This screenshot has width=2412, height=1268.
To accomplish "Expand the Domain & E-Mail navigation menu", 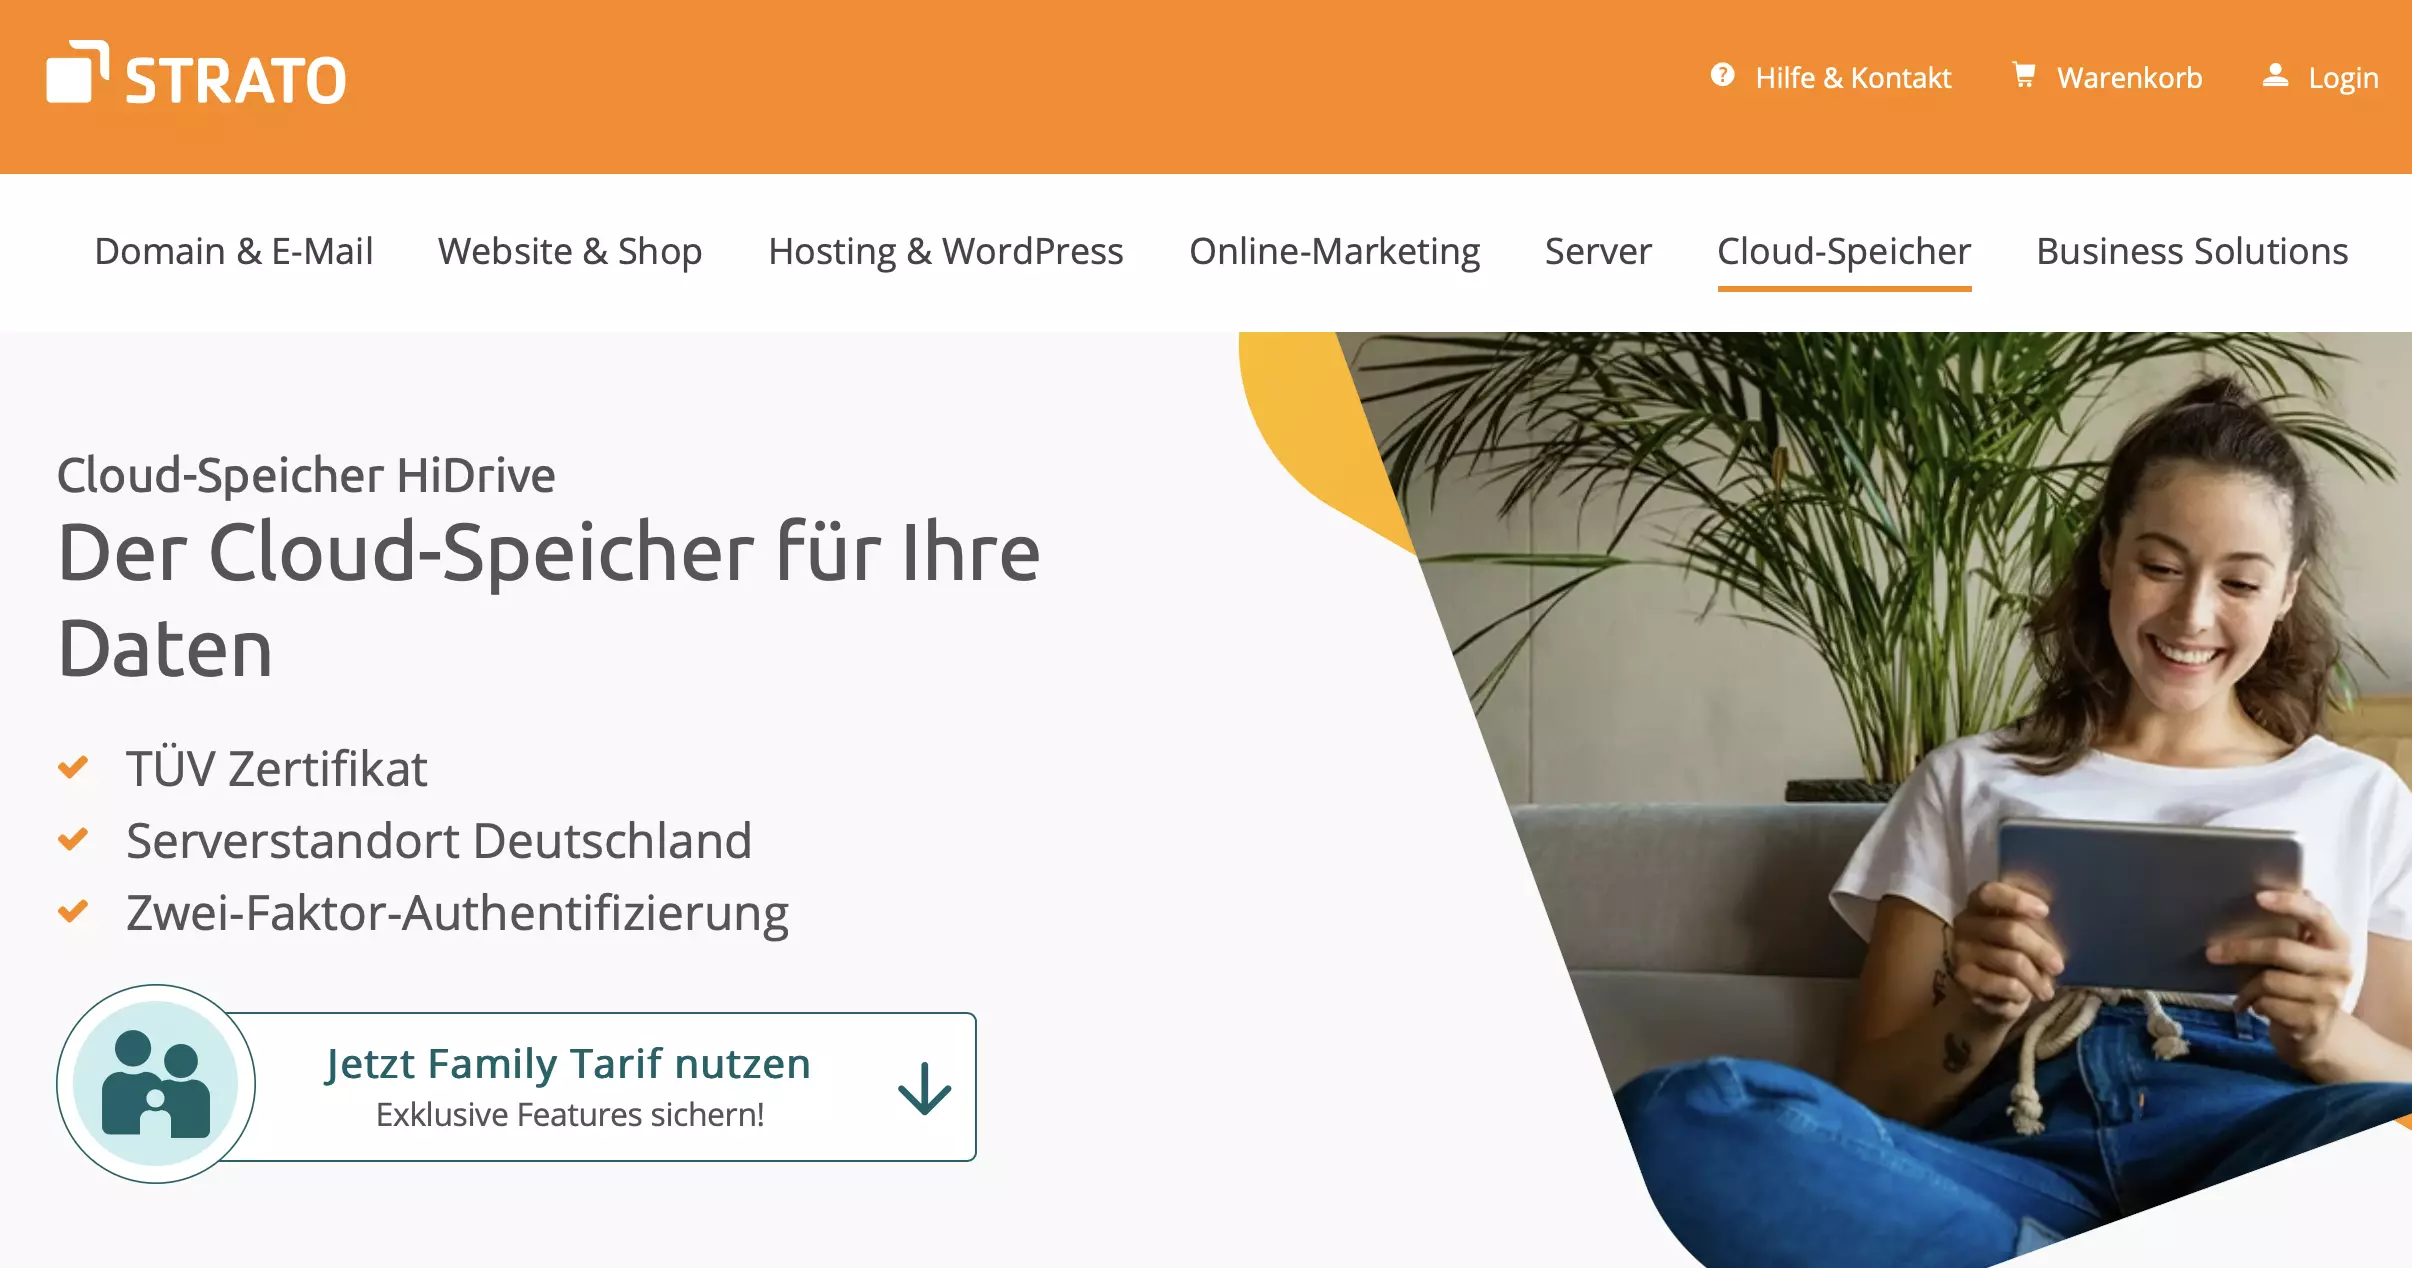I will 233,250.
